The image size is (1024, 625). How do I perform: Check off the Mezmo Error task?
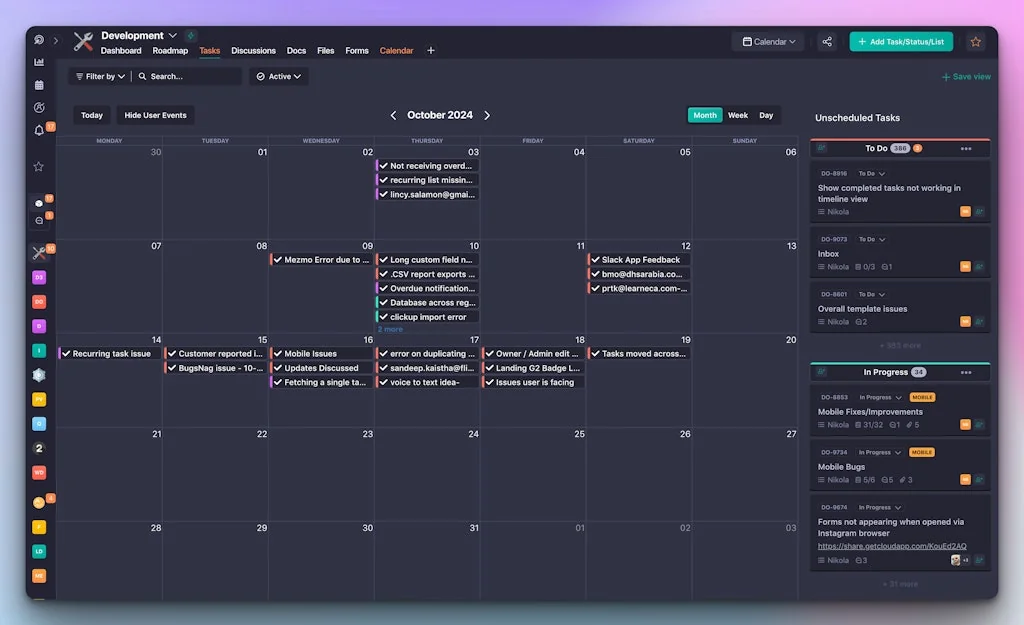pos(277,259)
